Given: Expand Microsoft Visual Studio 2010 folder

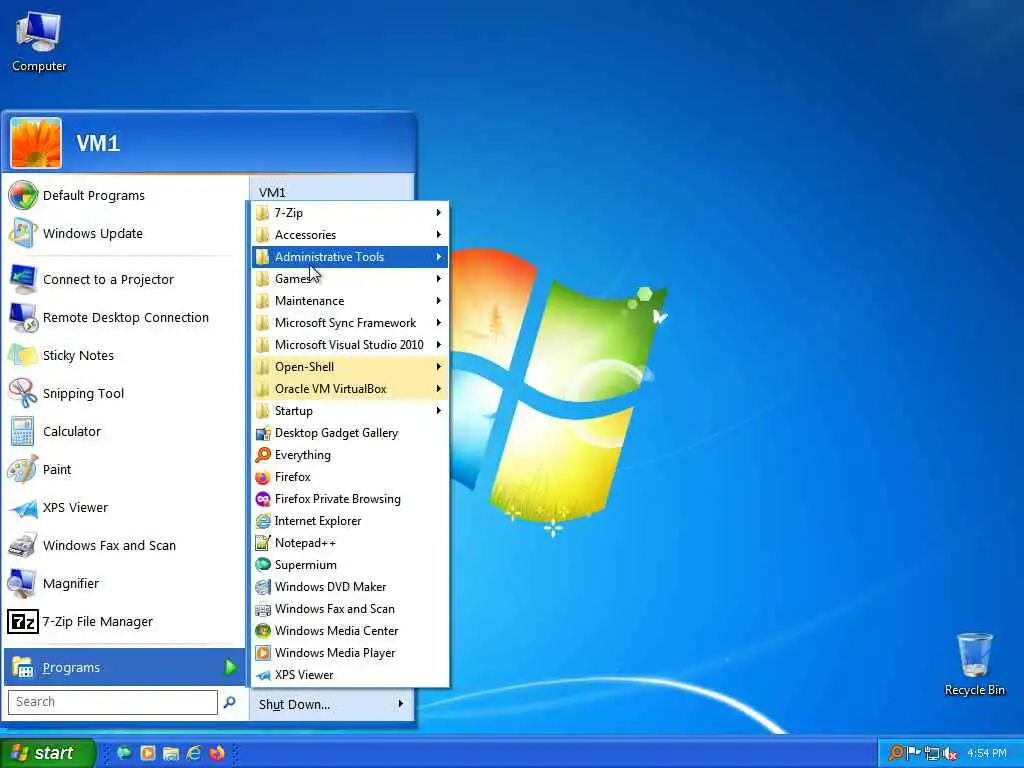Looking at the screenshot, I should click(x=350, y=345).
